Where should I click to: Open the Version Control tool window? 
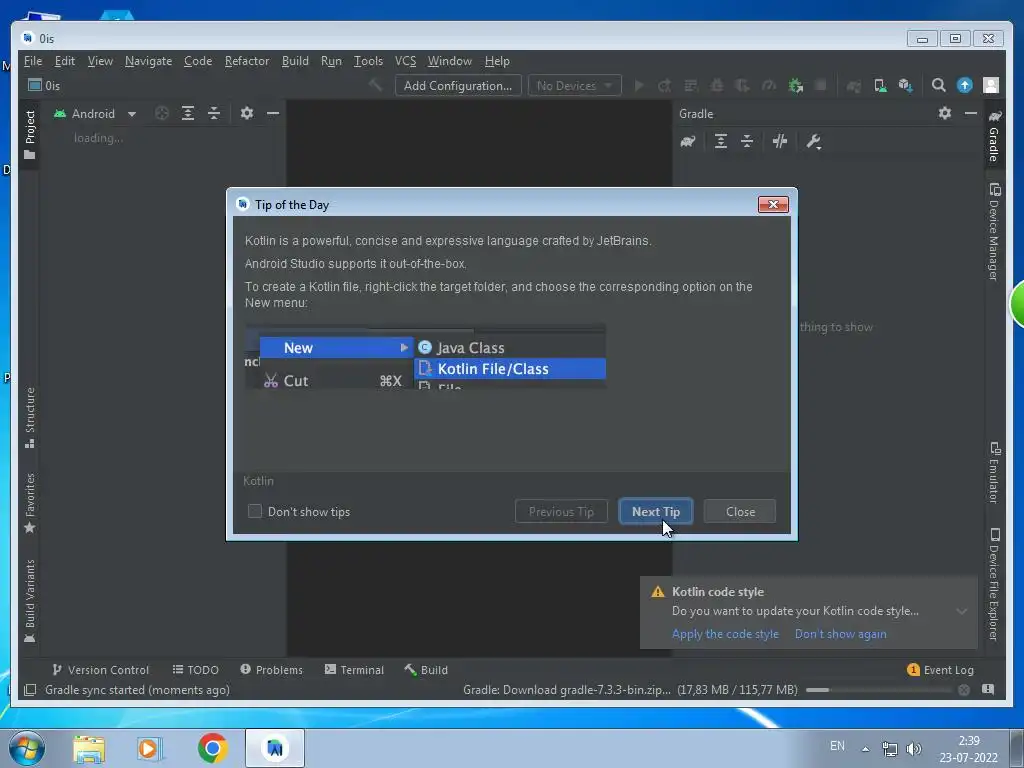101,670
